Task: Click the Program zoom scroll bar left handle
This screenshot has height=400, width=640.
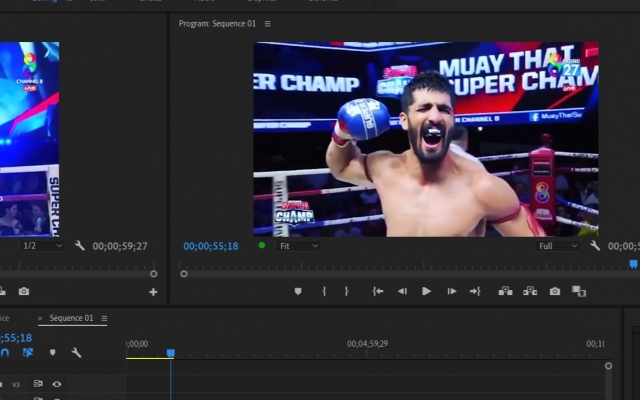Action: [x=184, y=274]
